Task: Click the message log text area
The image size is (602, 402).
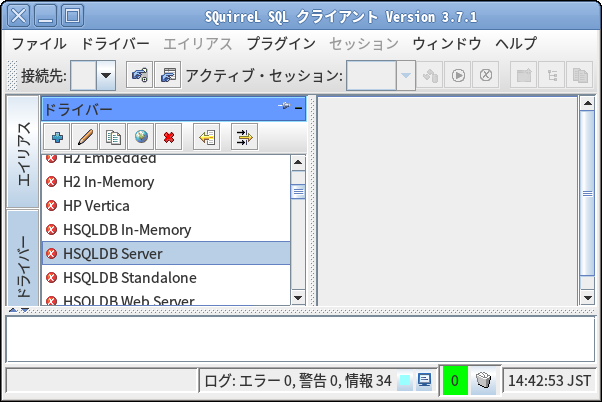Action: [300, 339]
